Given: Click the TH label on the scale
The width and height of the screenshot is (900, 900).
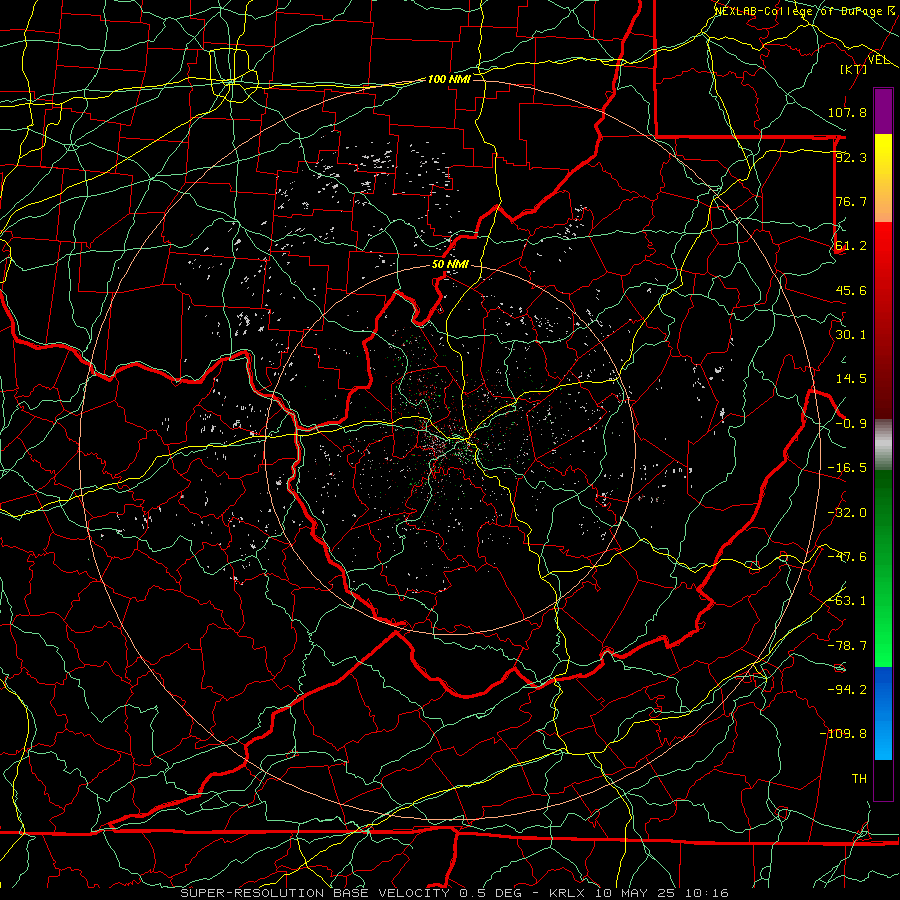Looking at the screenshot, I should 859,779.
